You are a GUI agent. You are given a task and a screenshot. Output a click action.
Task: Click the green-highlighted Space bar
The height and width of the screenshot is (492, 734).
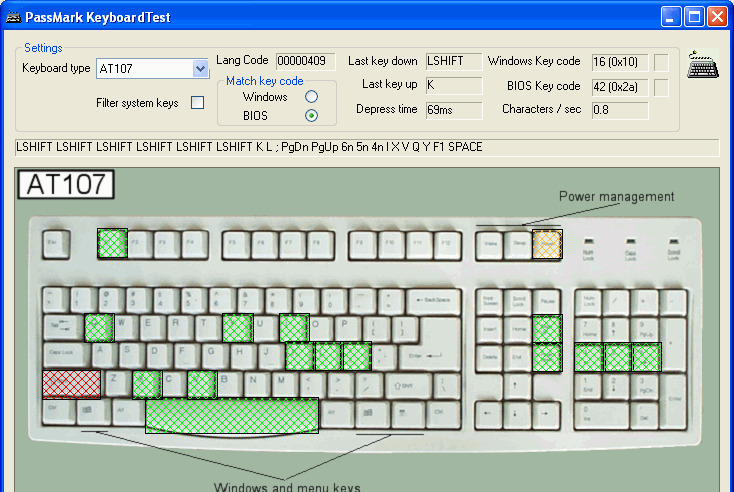232,415
